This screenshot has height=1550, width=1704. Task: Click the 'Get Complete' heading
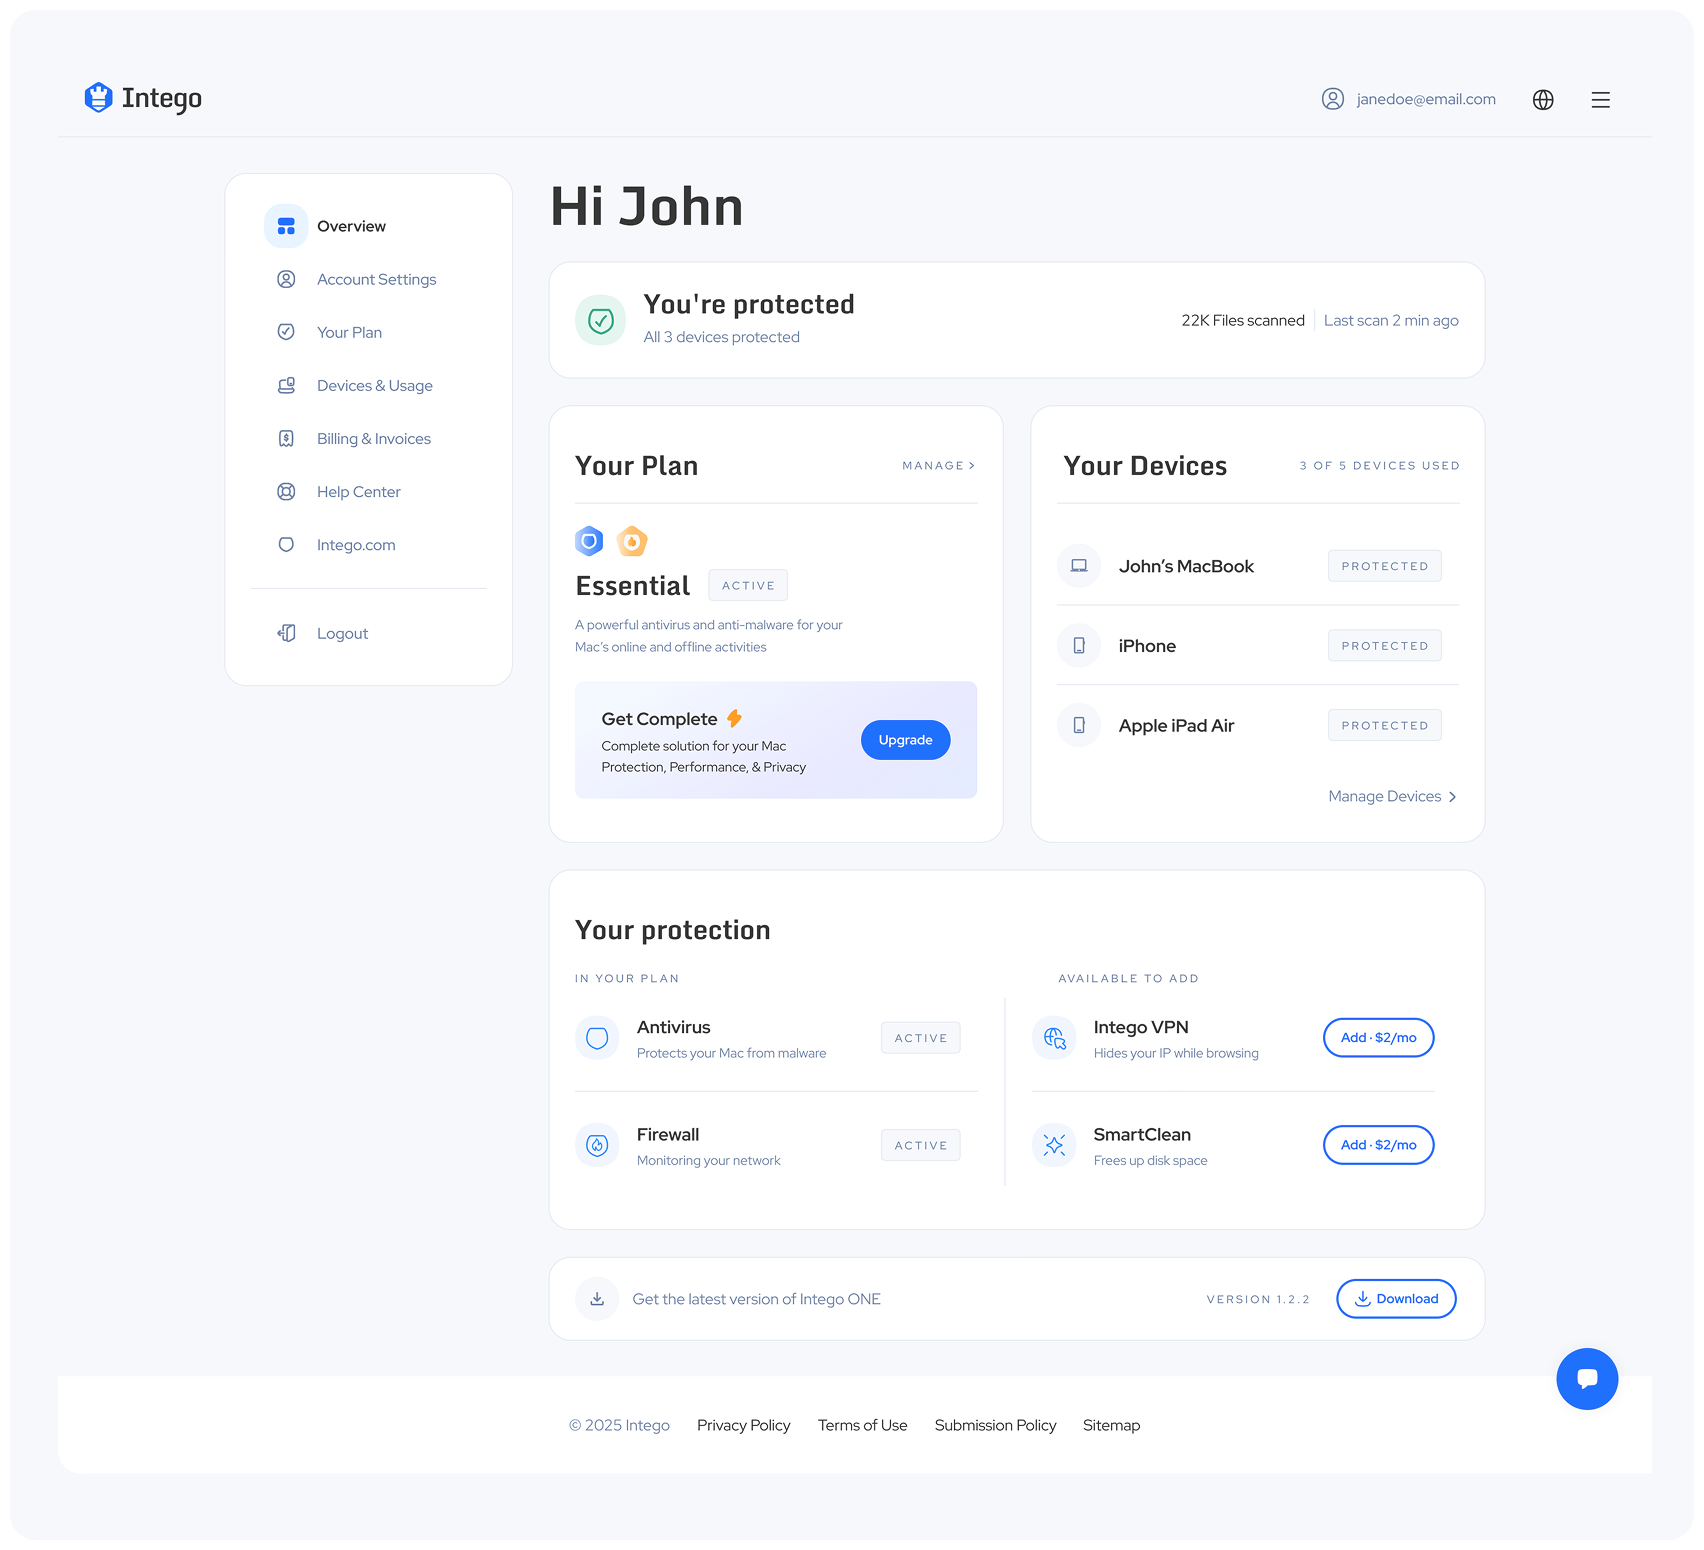(659, 719)
